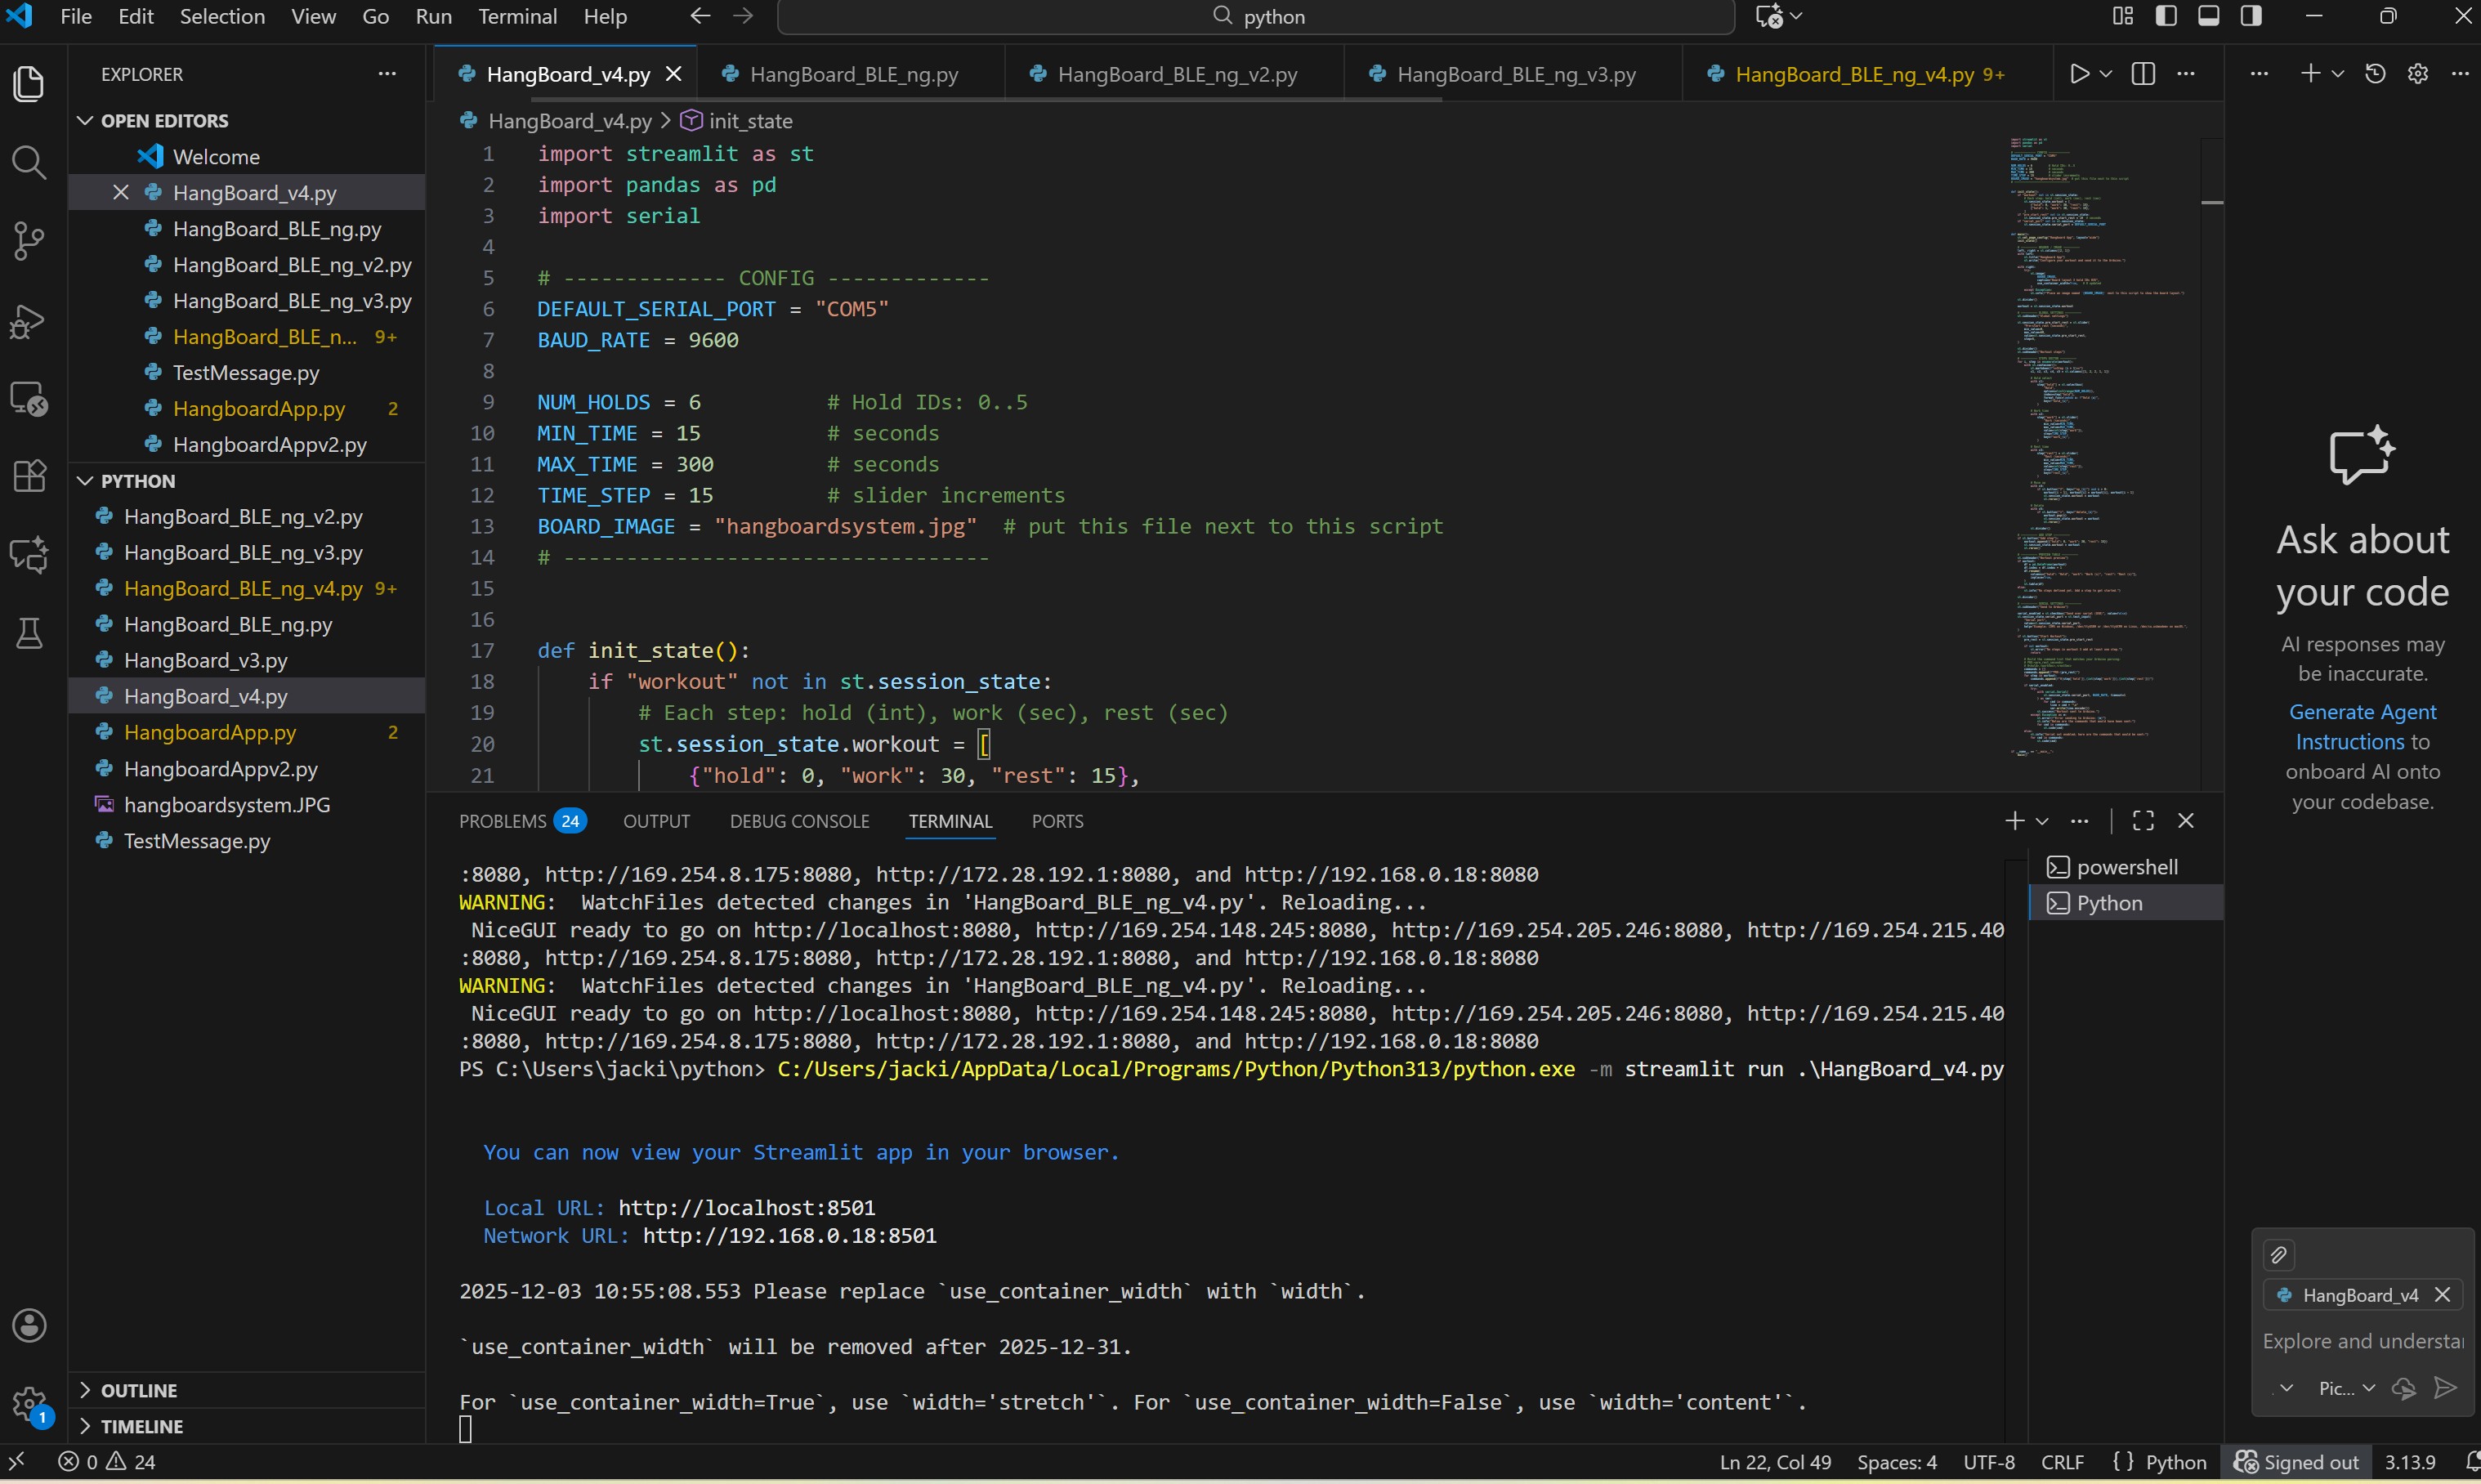Select the powershell terminal session

(x=2126, y=867)
